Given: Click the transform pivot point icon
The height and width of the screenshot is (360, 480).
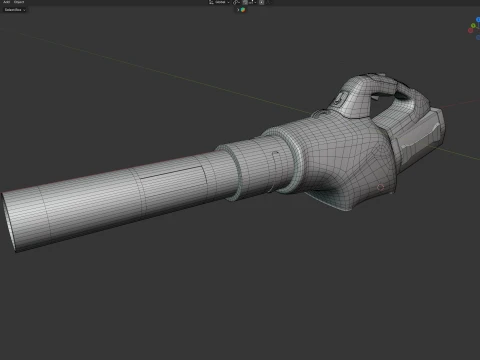Looking at the screenshot, I should pyautogui.click(x=236, y=2).
